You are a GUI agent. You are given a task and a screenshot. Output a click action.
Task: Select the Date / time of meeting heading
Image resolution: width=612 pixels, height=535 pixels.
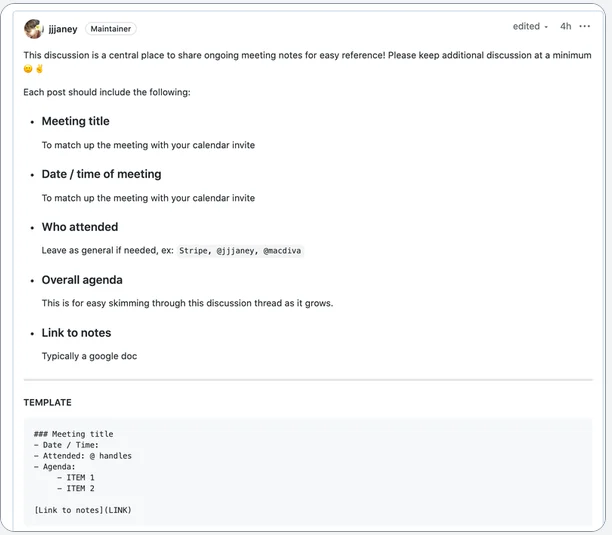coord(101,174)
